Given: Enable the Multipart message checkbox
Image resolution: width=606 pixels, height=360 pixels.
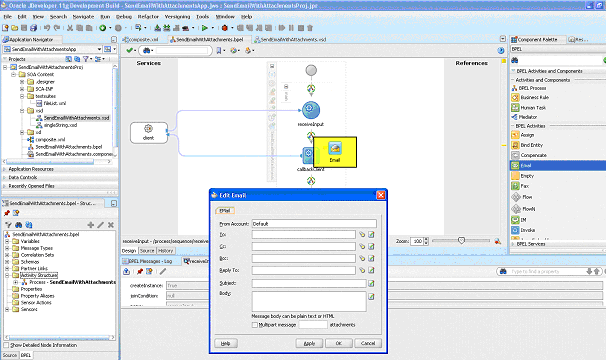Looking at the screenshot, I should [255, 325].
